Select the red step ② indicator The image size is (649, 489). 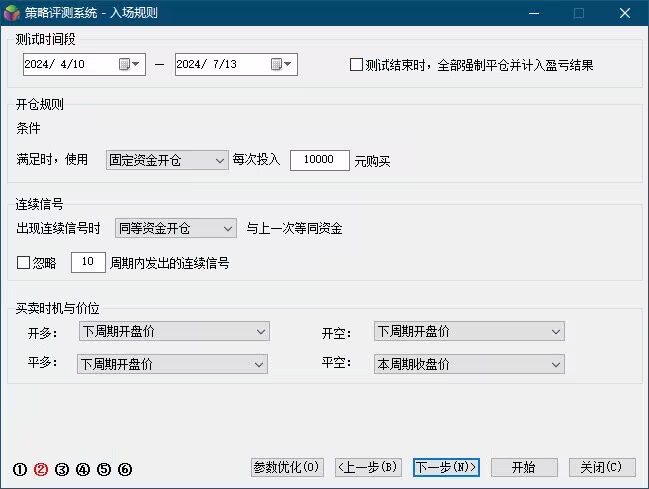(41, 469)
